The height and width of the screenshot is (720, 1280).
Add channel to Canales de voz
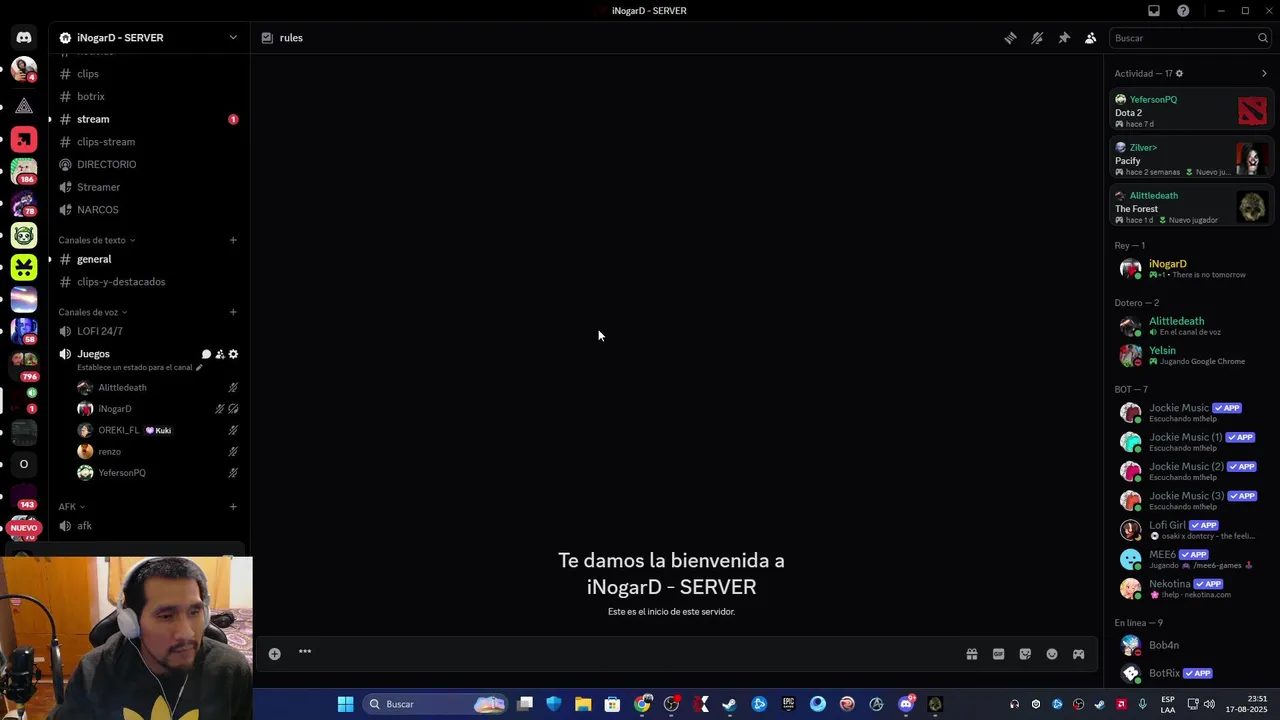(x=233, y=312)
